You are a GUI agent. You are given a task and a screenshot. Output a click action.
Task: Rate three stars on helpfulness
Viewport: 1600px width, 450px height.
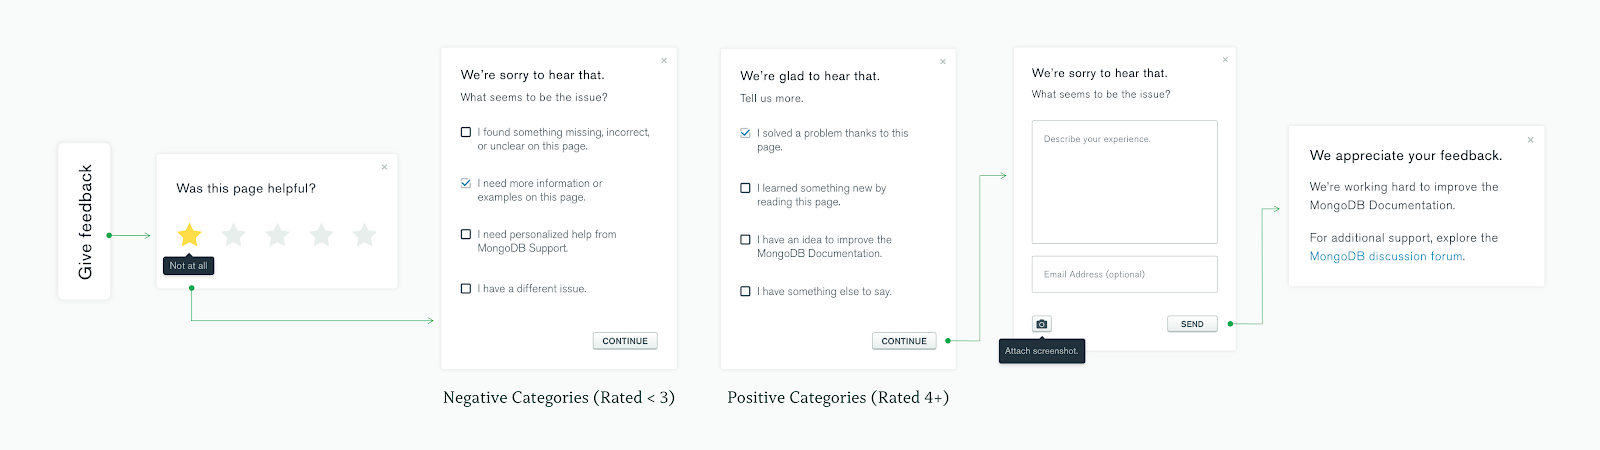[277, 235]
